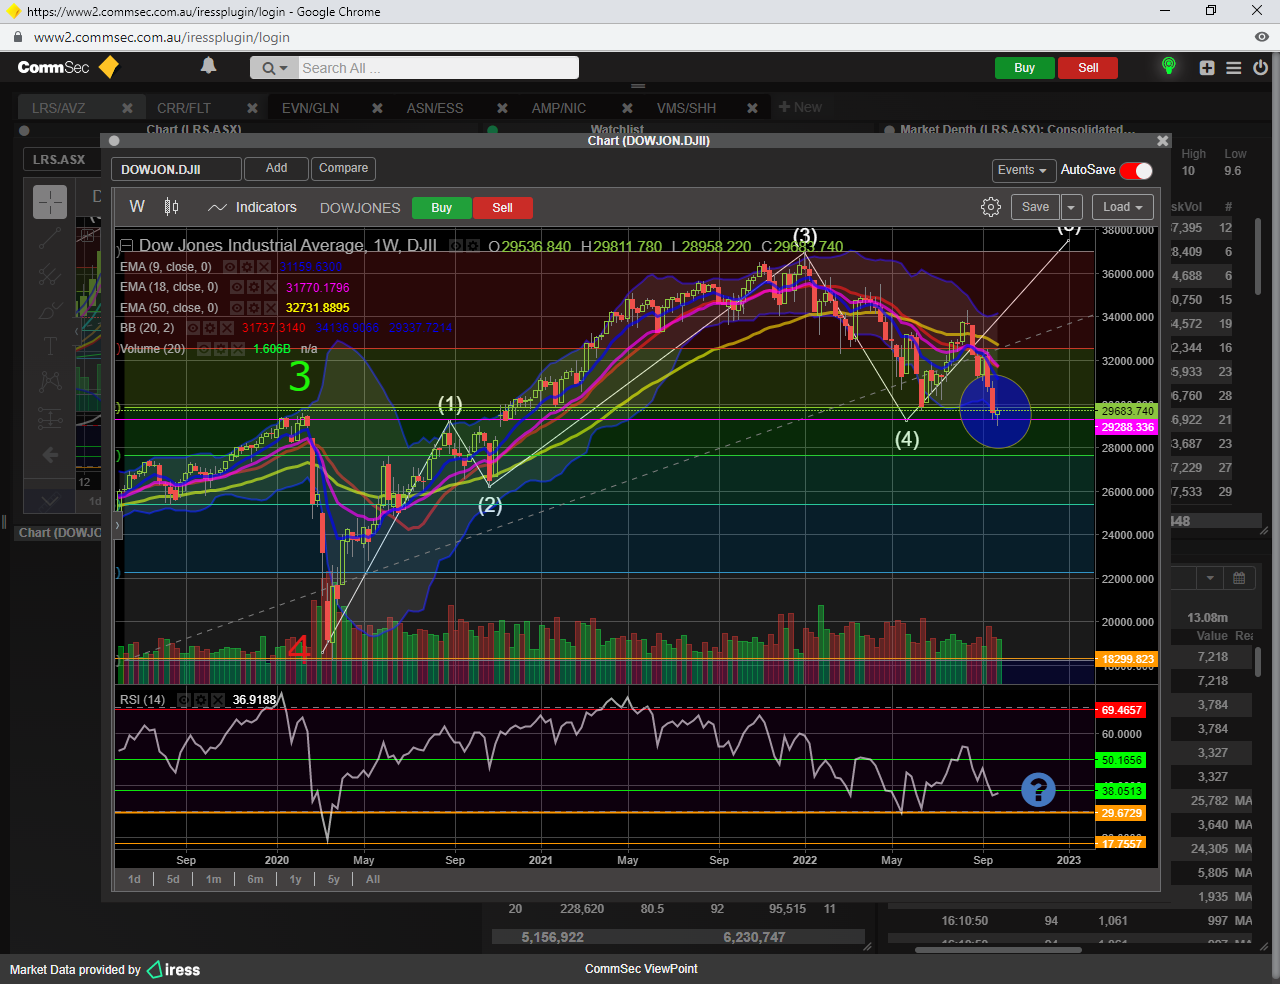Open settings for EMA (50, close, 0)

[254, 308]
